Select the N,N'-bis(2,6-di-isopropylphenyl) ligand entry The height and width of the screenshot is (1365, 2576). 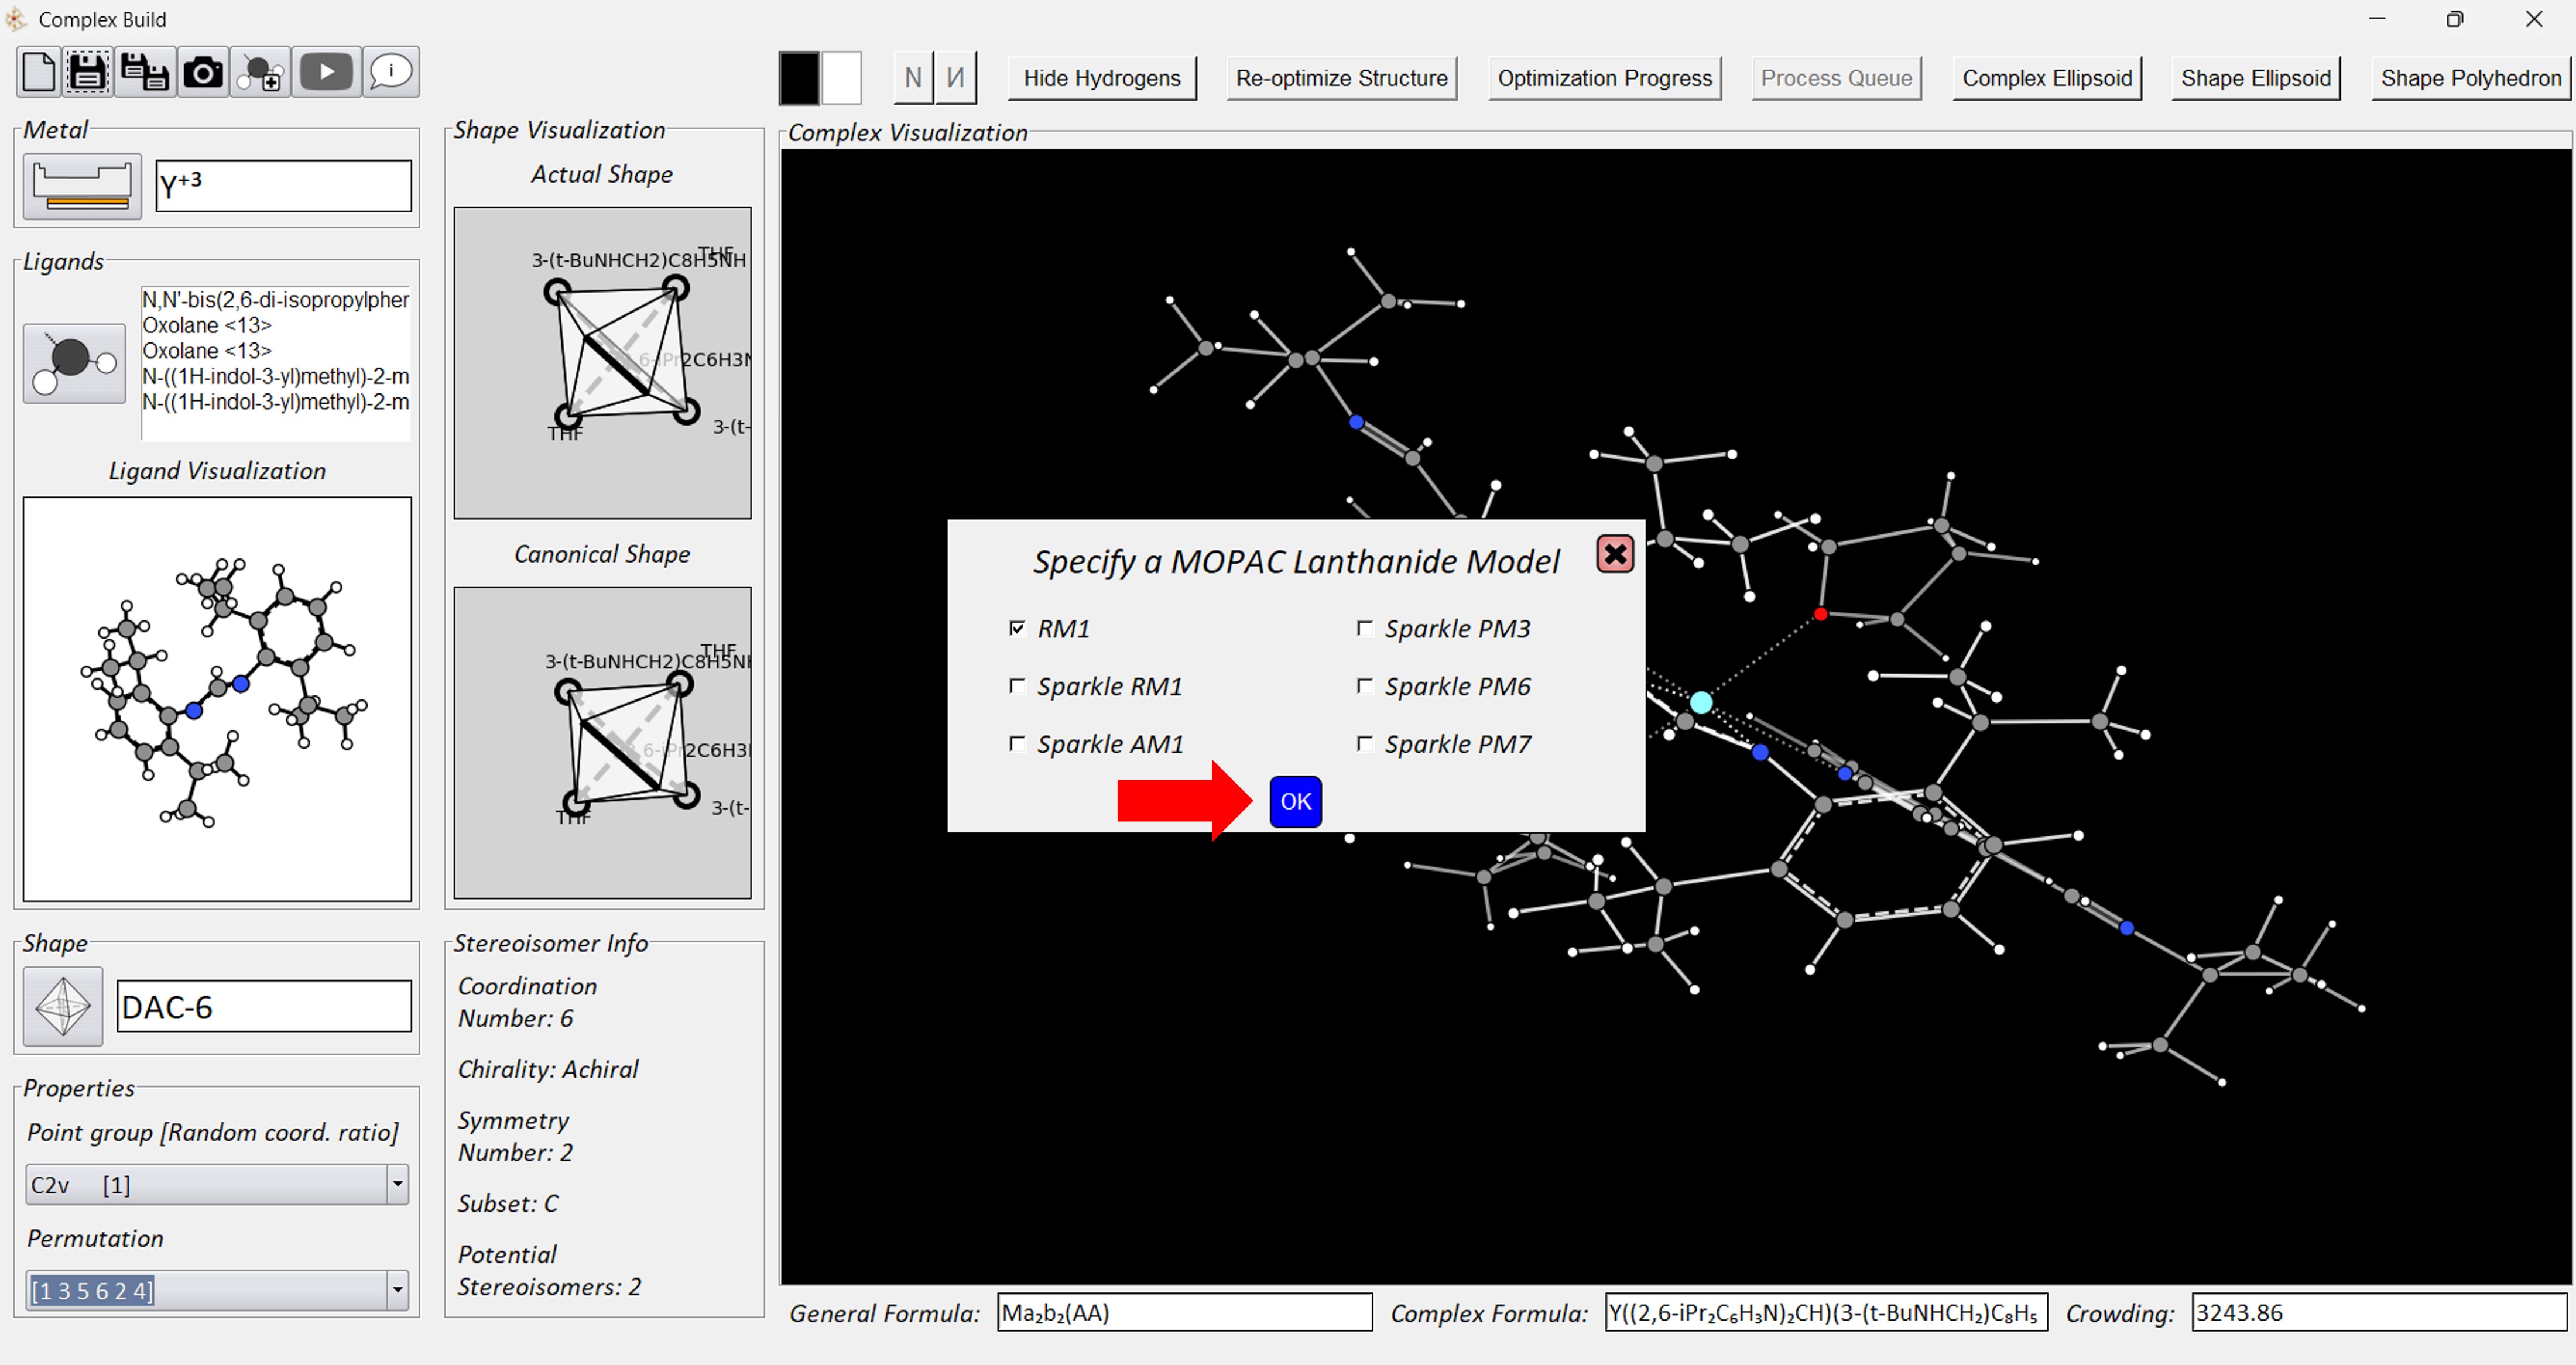tap(275, 300)
